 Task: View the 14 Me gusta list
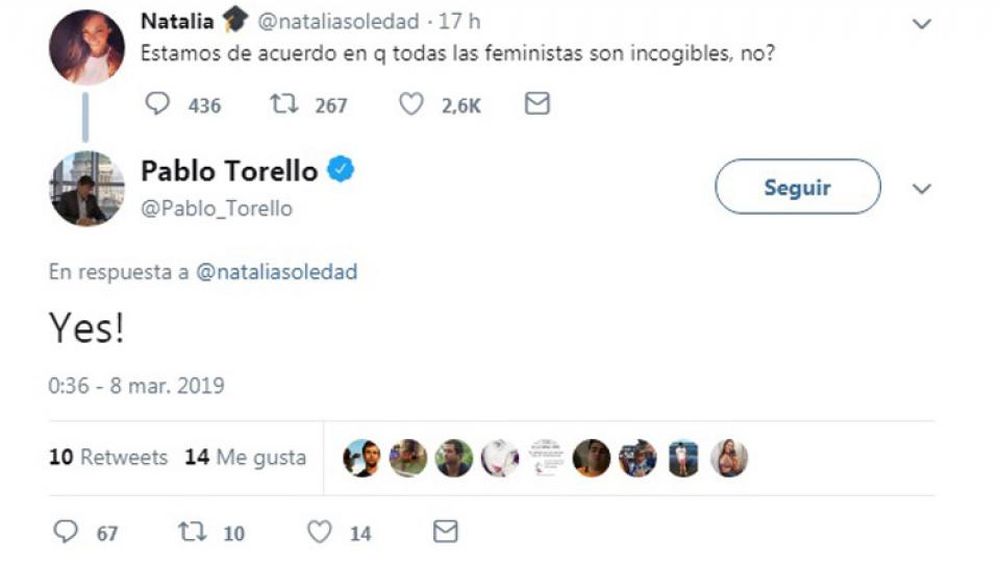coord(246,457)
